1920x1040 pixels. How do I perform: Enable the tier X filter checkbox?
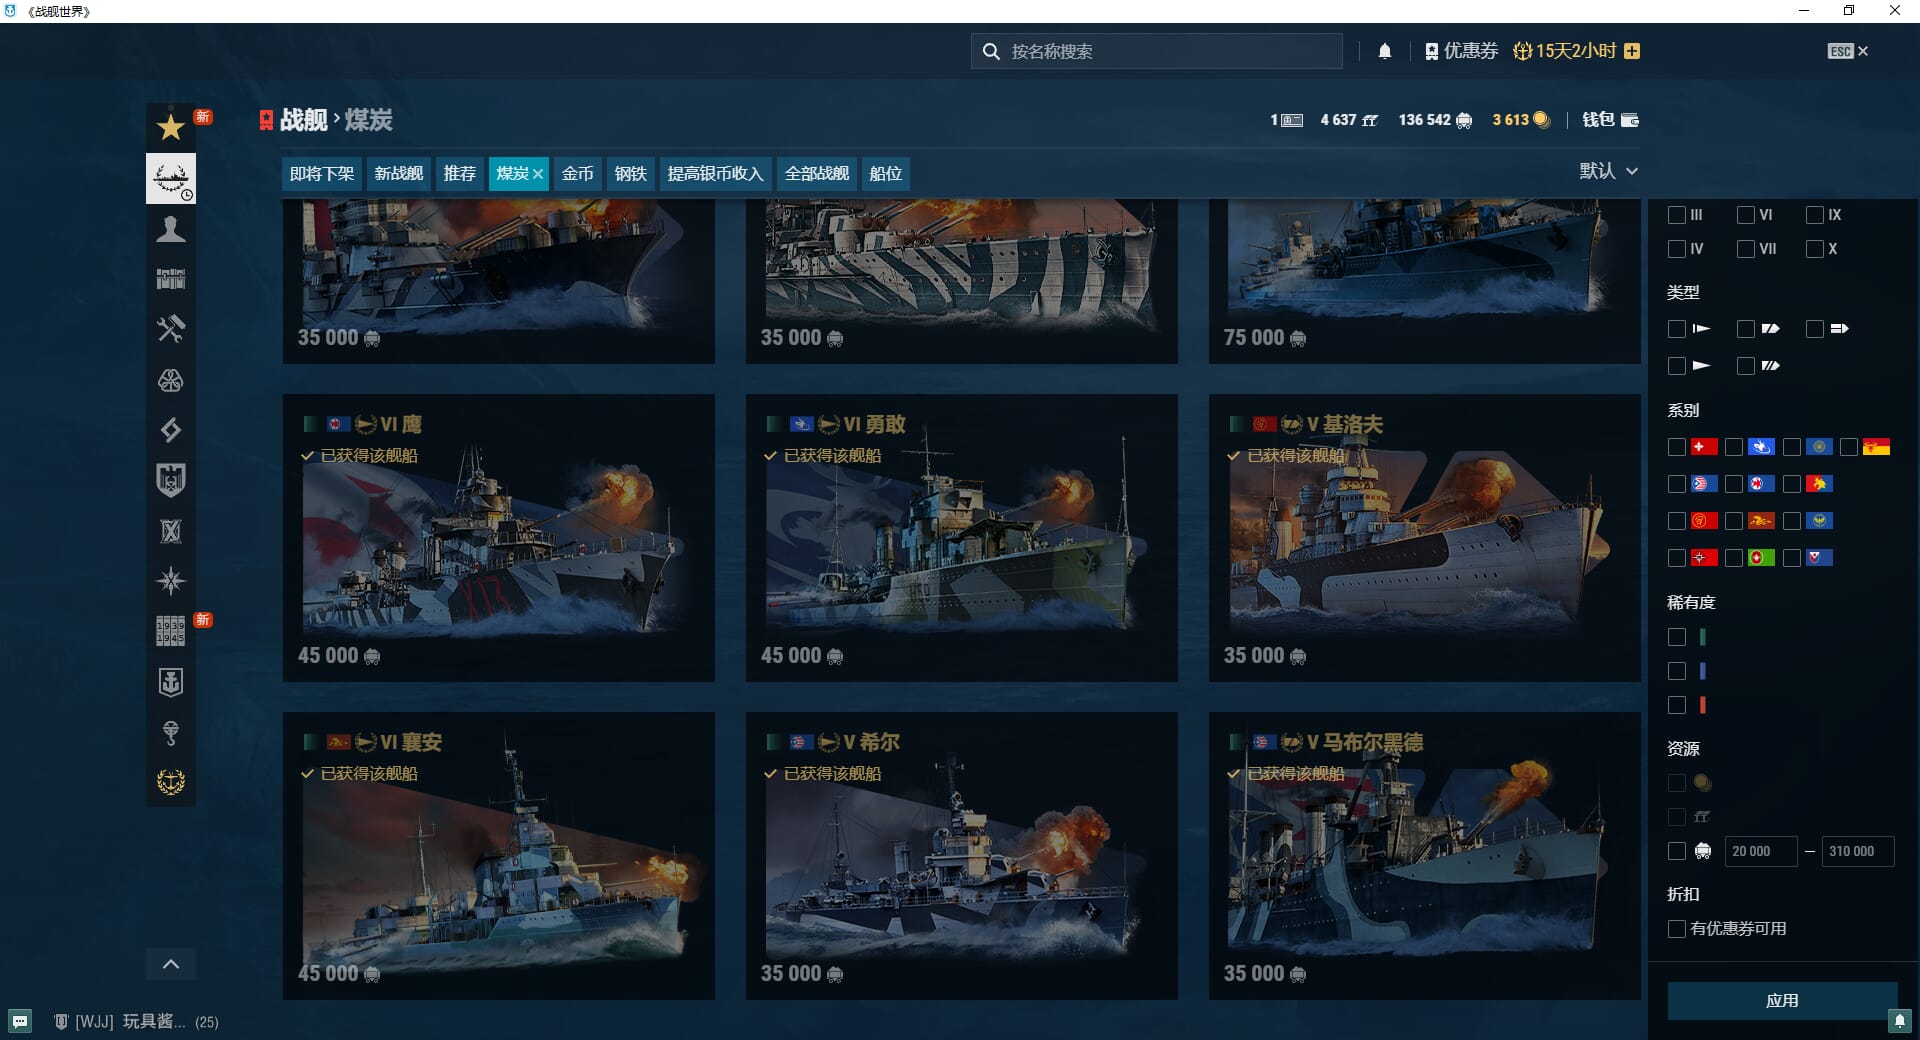pos(1814,249)
